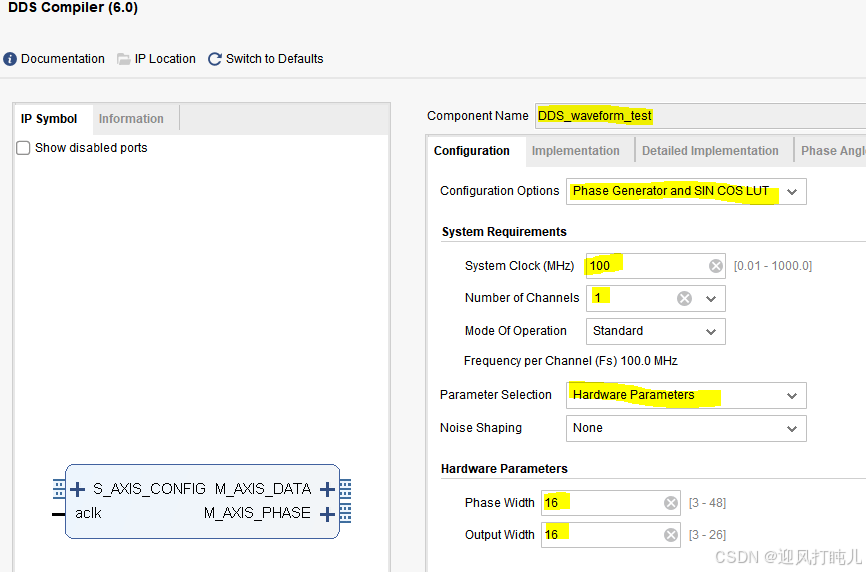Select the Configuration tab
This screenshot has width=866, height=572.
tap(472, 151)
